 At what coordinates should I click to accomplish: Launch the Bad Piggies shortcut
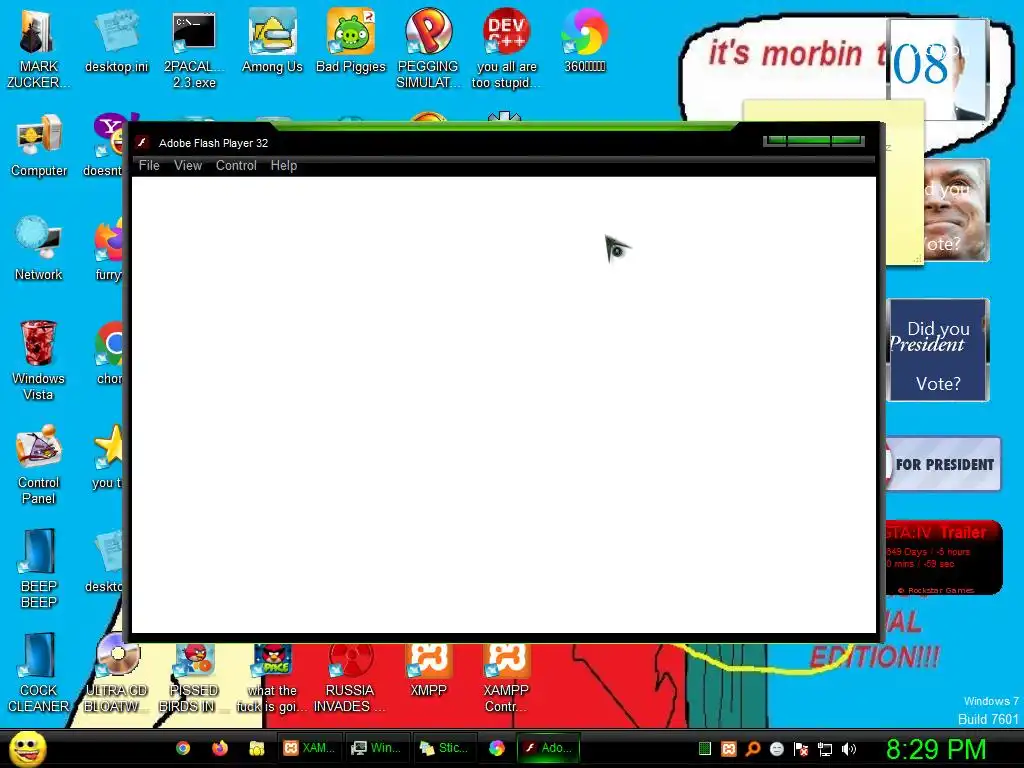[x=351, y=41]
